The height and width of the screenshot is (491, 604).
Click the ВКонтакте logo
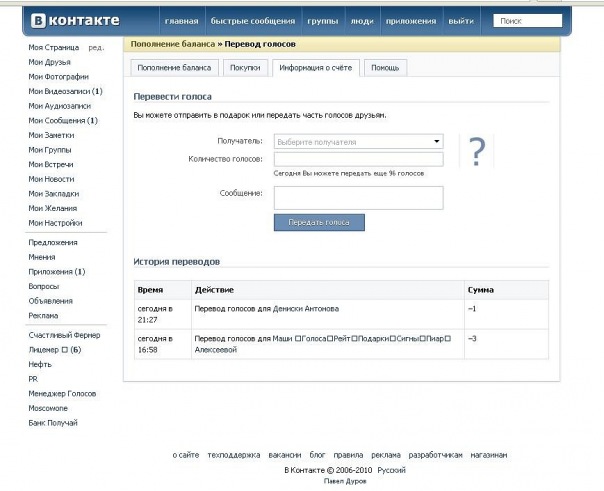tap(75, 20)
